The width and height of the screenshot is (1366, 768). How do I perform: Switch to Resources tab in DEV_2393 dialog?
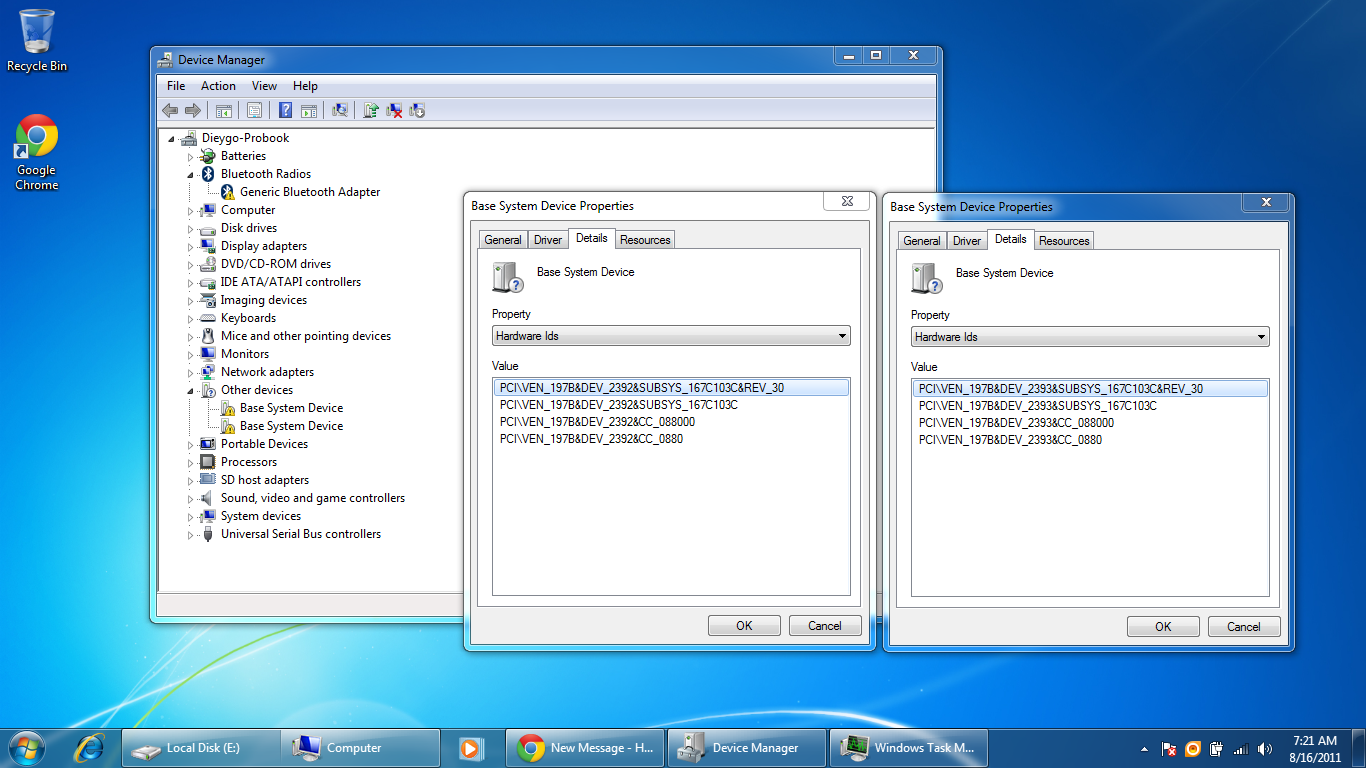pyautogui.click(x=1064, y=241)
